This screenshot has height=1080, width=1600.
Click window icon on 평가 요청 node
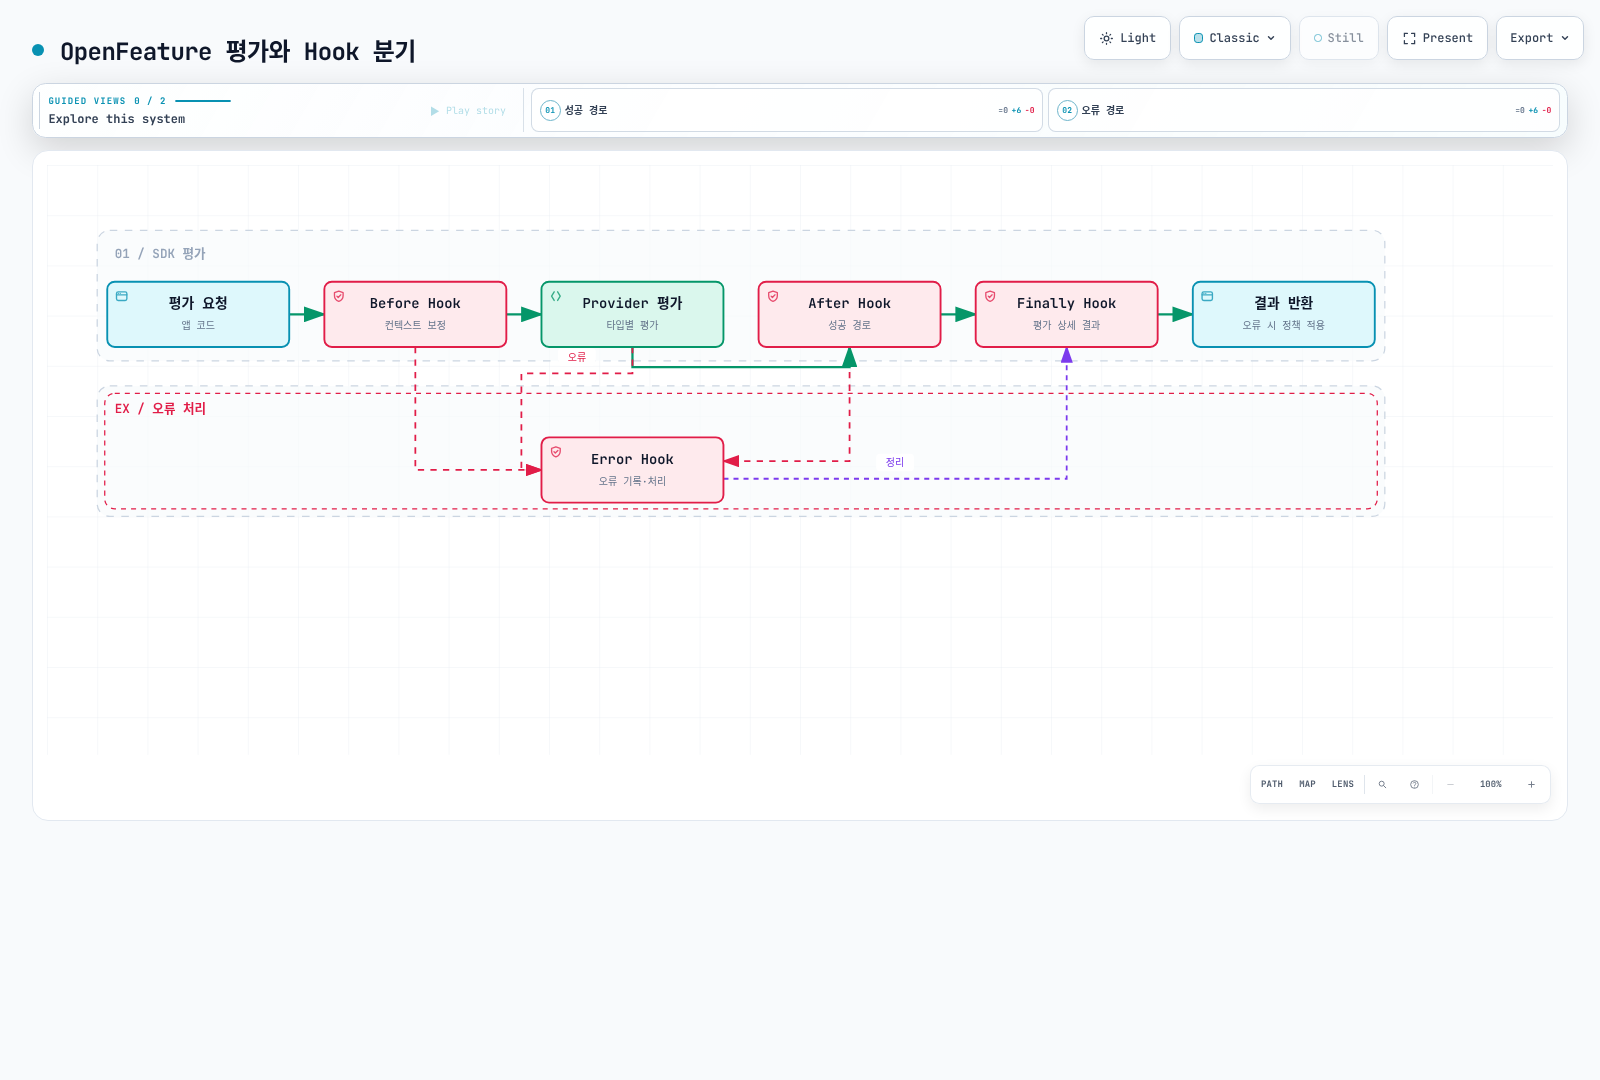[122, 296]
